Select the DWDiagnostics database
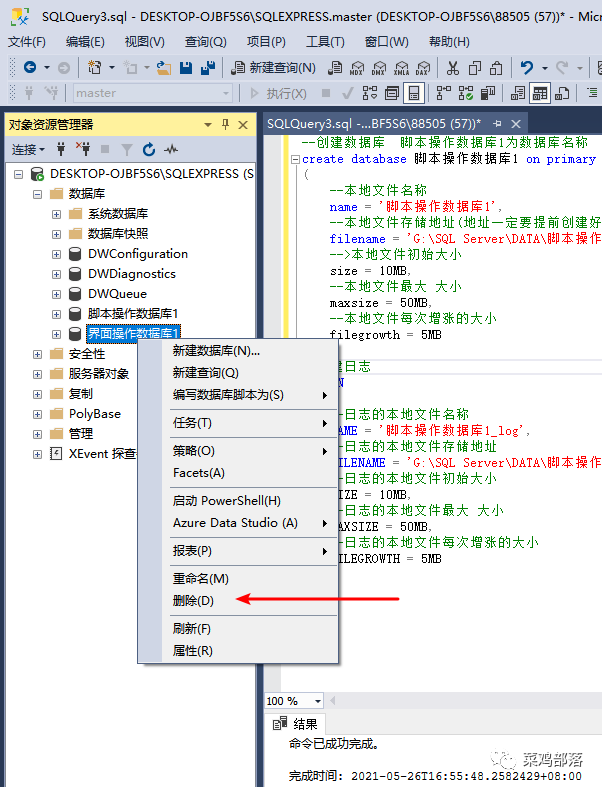The width and height of the screenshot is (602, 787). (x=132, y=274)
